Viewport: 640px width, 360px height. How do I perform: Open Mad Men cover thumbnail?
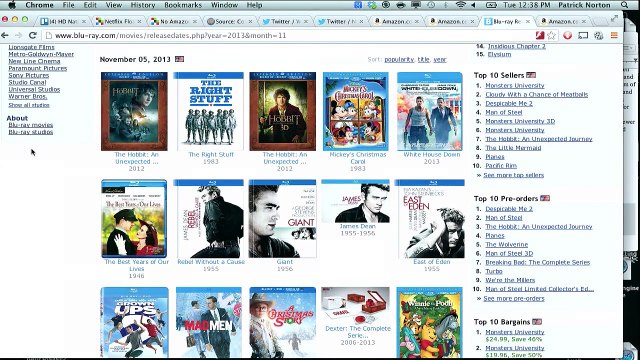pos(209,322)
